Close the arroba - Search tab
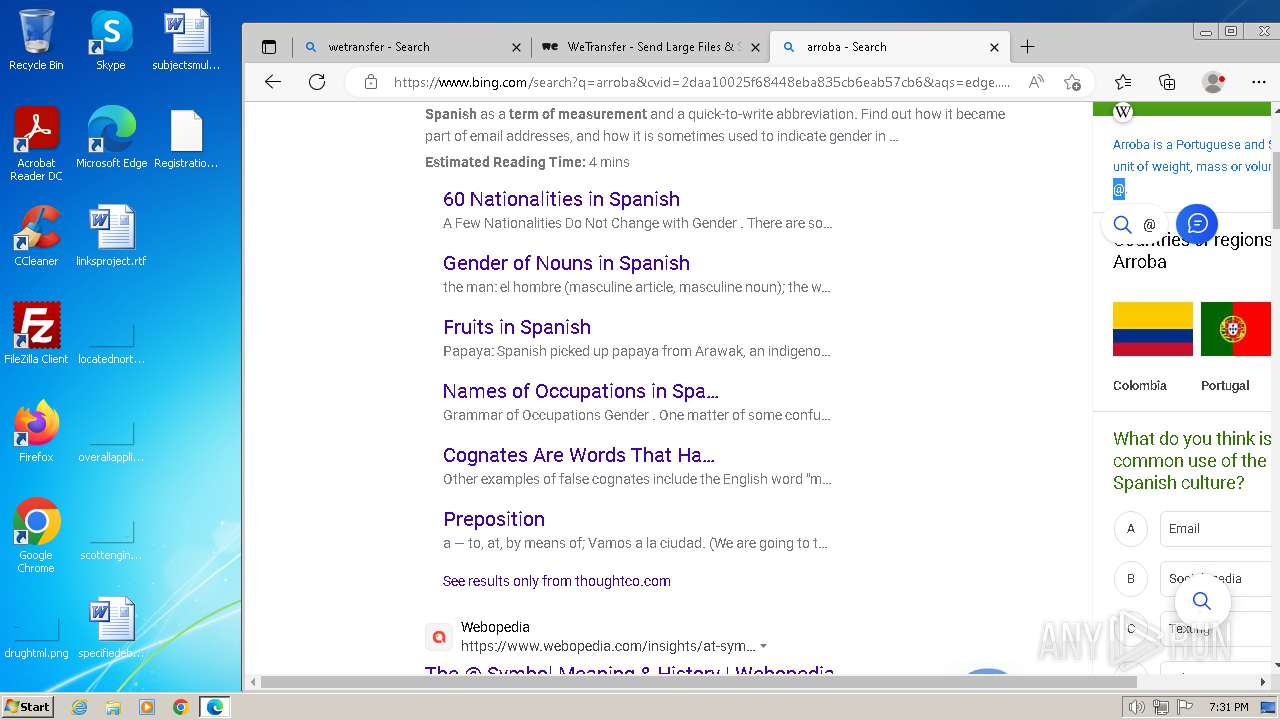 [994, 47]
